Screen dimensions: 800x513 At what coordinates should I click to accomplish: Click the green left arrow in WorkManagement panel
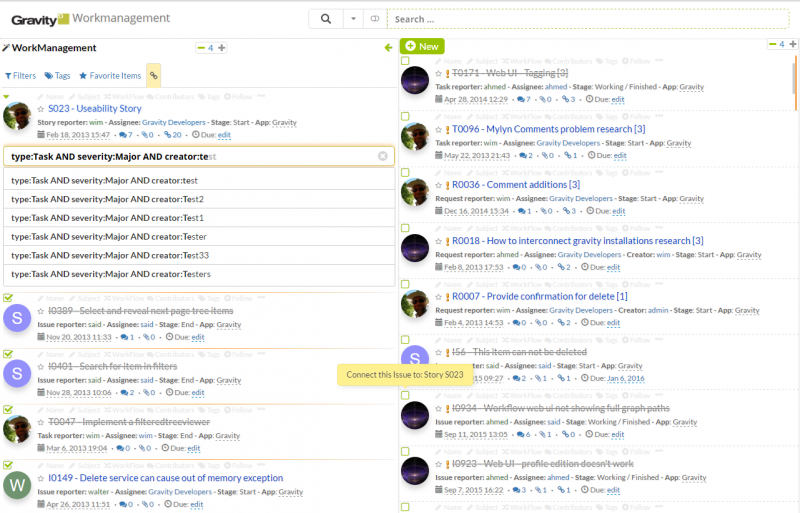click(388, 47)
